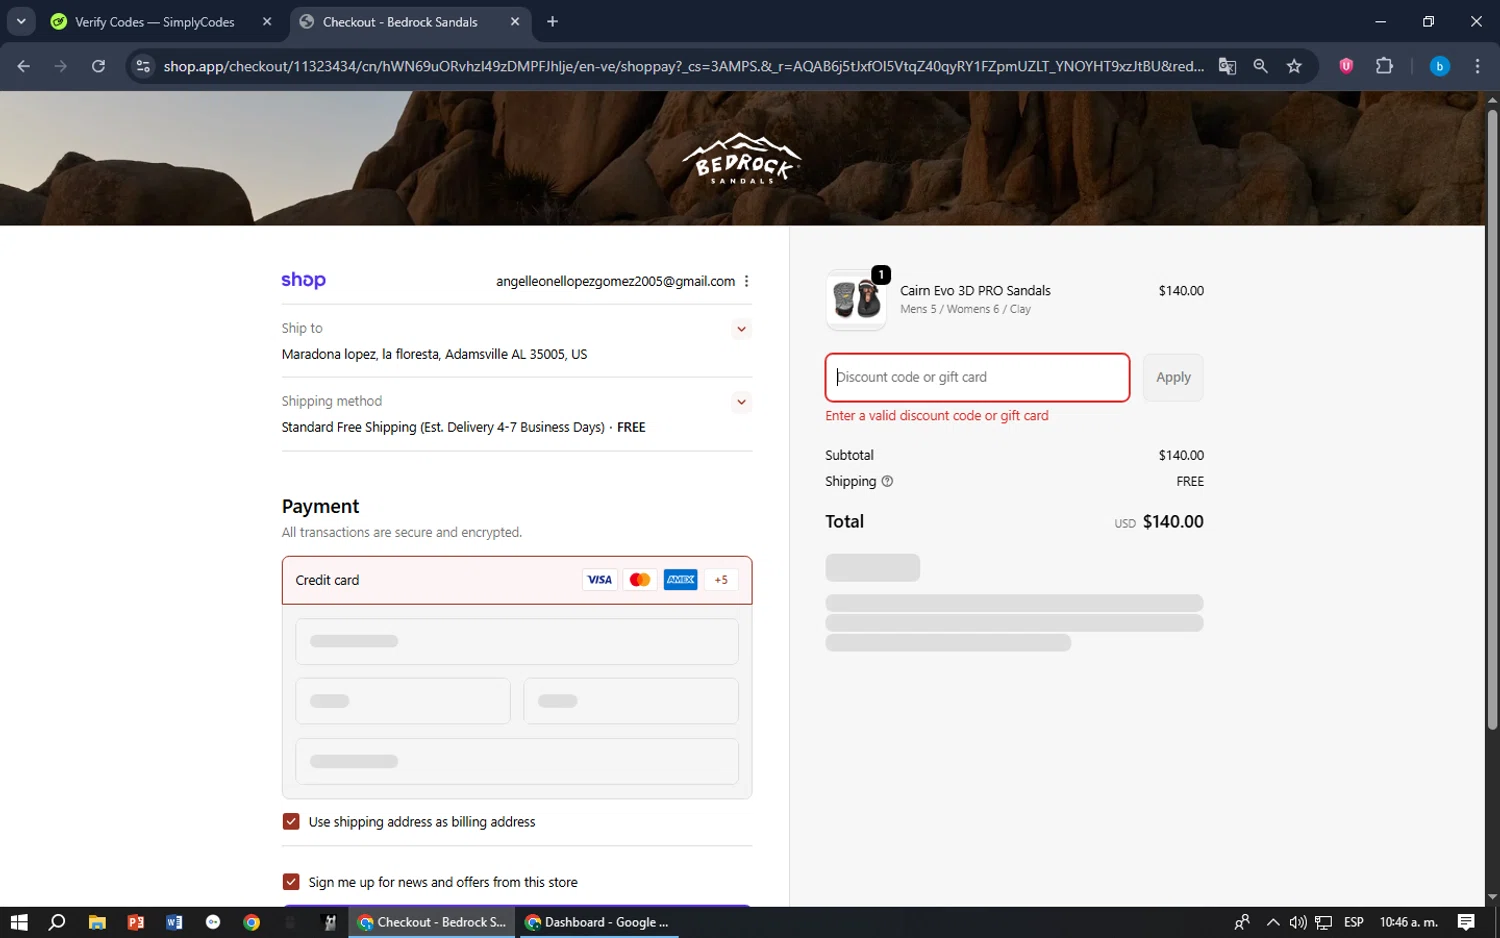Screen dimensions: 1500x938
Task: Open the red shield extension icon
Action: [x=1346, y=66]
